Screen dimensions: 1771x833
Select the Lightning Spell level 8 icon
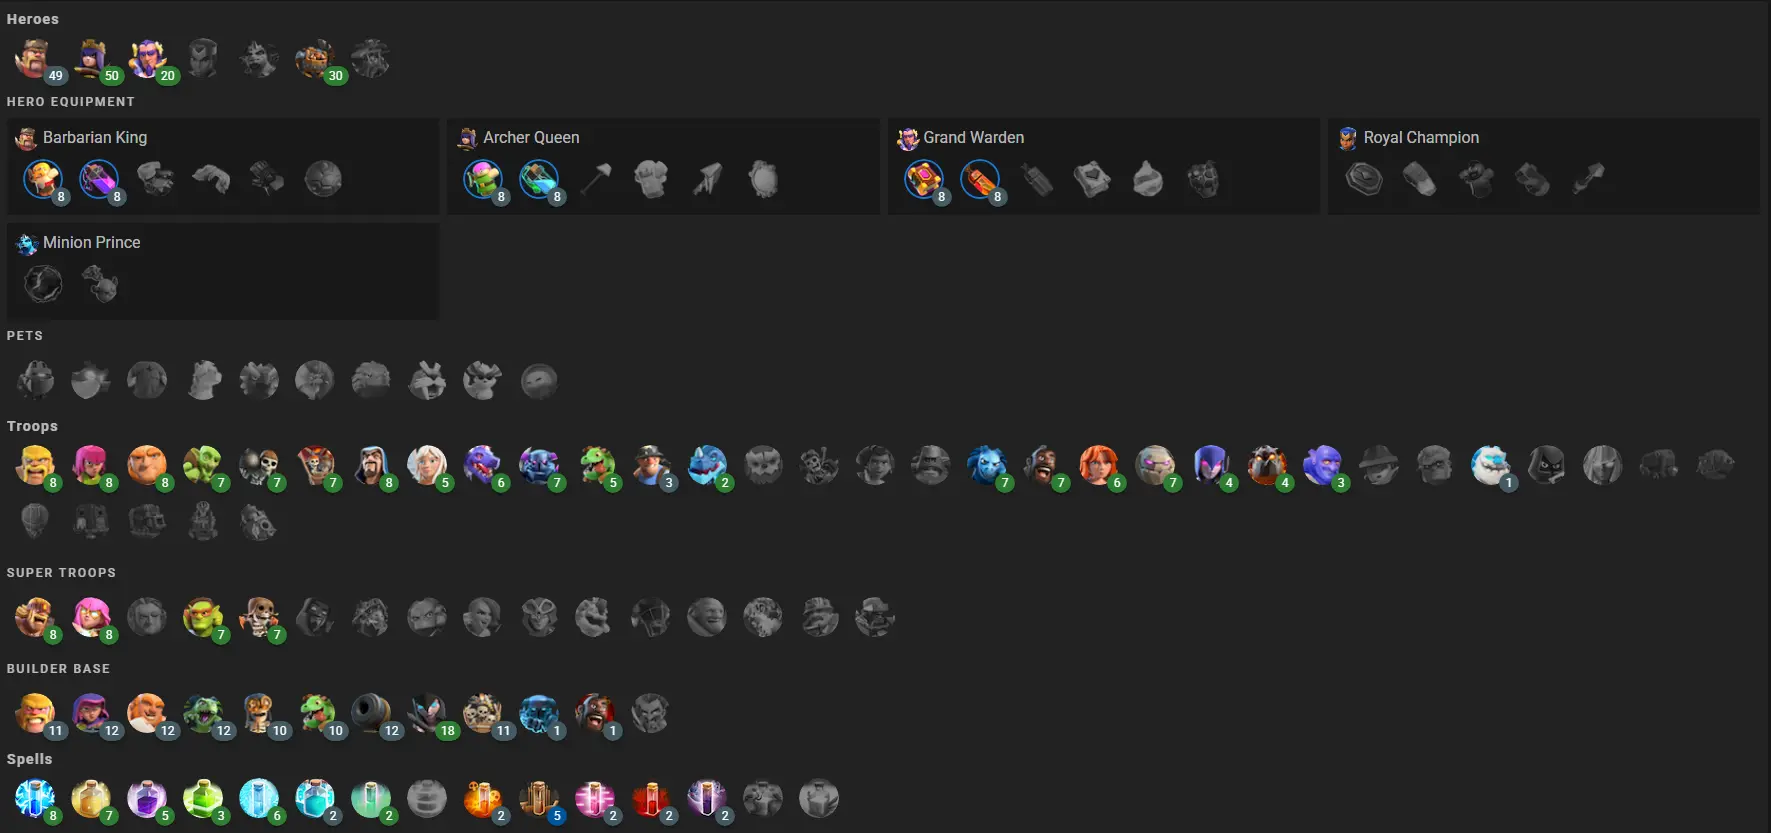pos(35,799)
